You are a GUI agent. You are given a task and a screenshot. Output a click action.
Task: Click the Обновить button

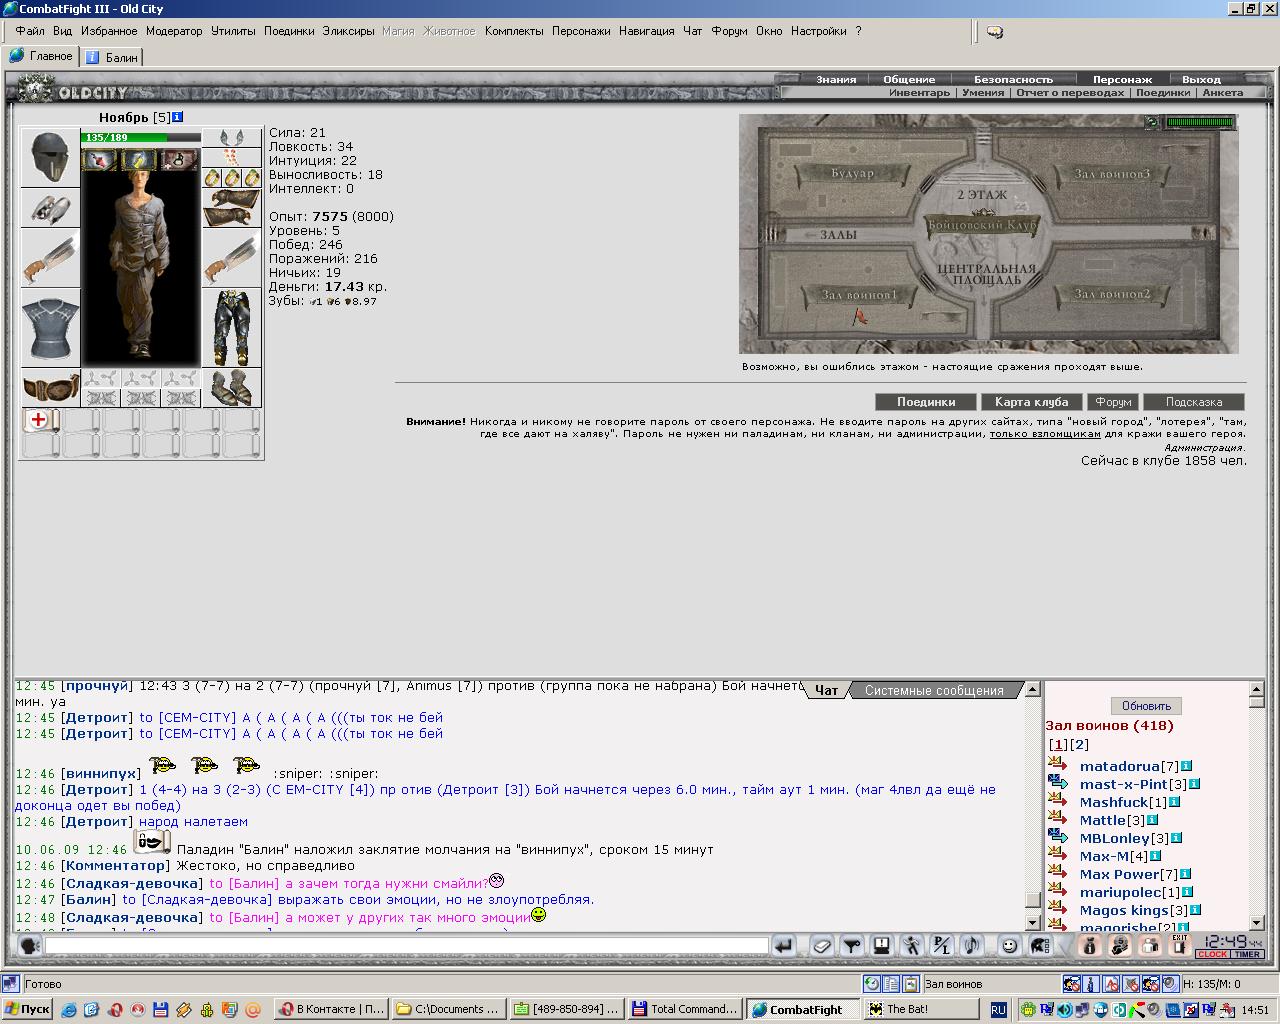(1146, 706)
